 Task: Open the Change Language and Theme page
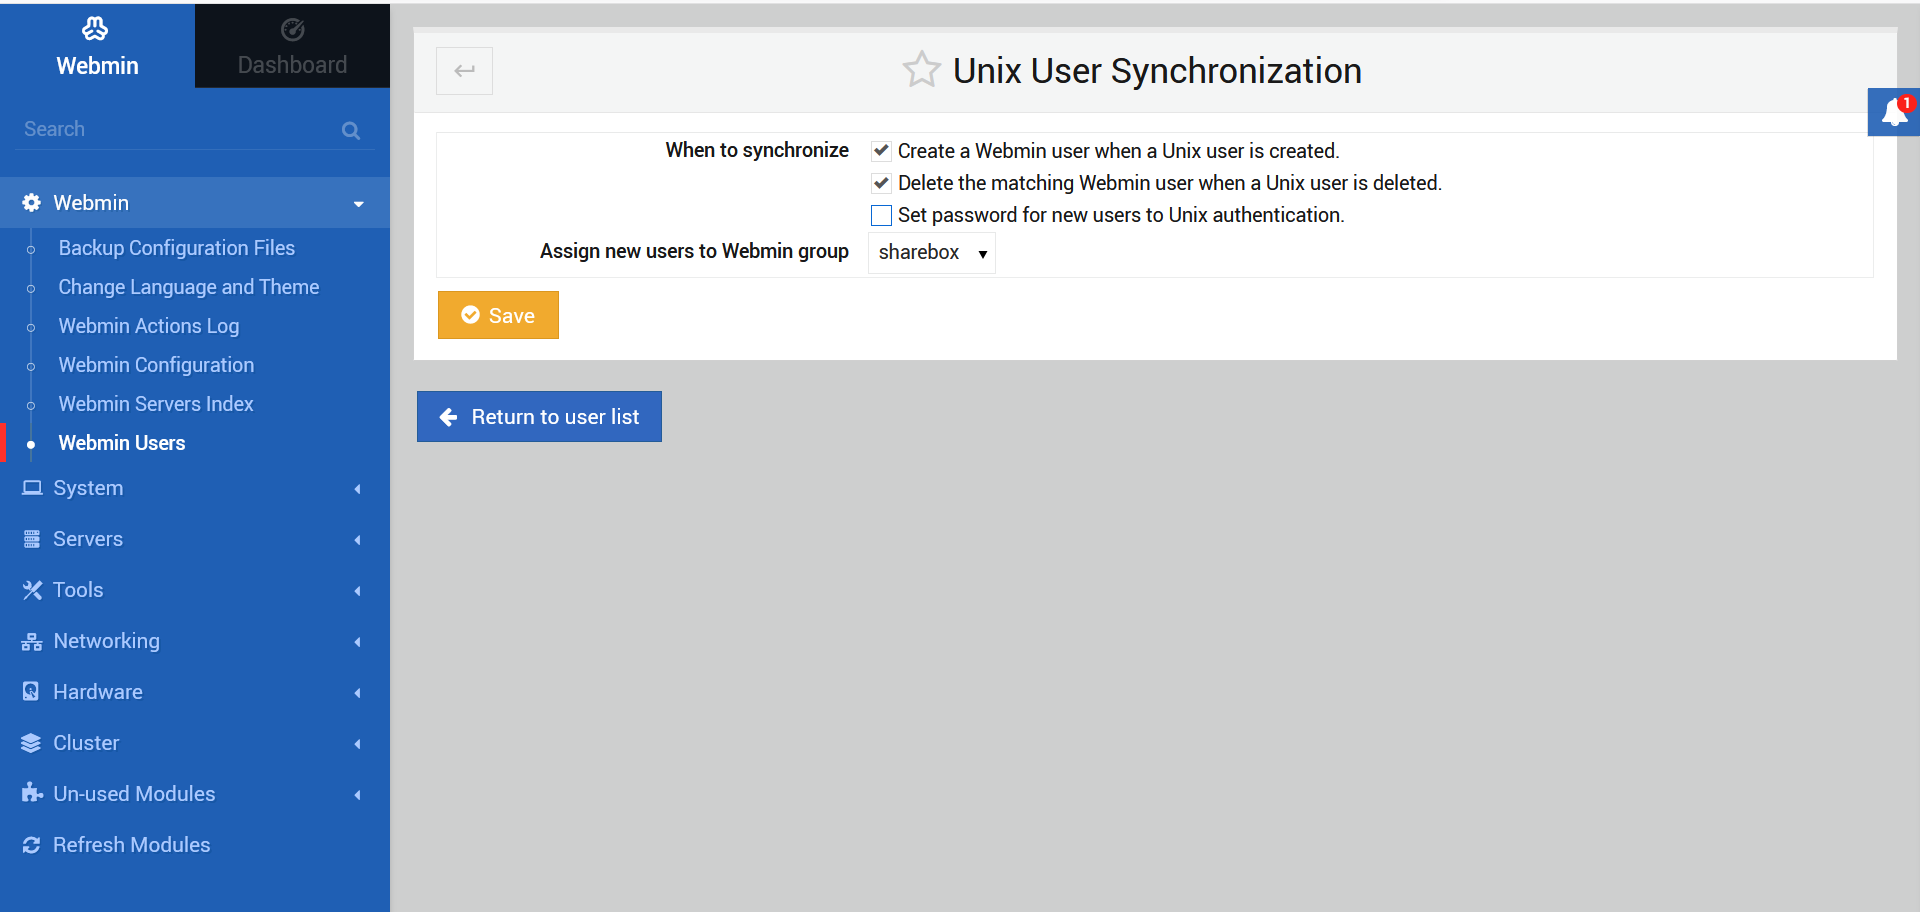tap(189, 287)
